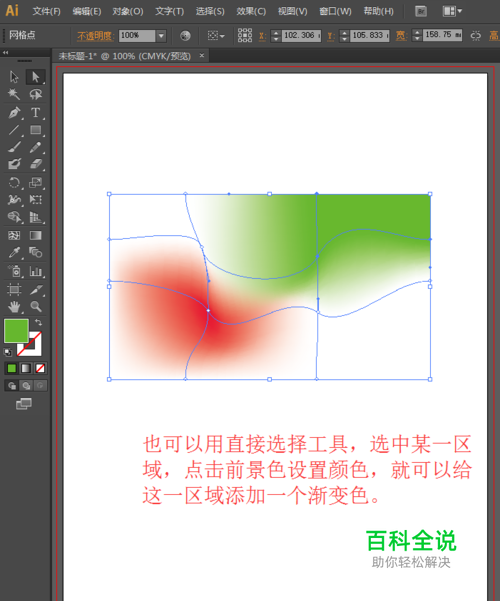Select the Gradient tool
This screenshot has width=500, height=601.
(36, 235)
